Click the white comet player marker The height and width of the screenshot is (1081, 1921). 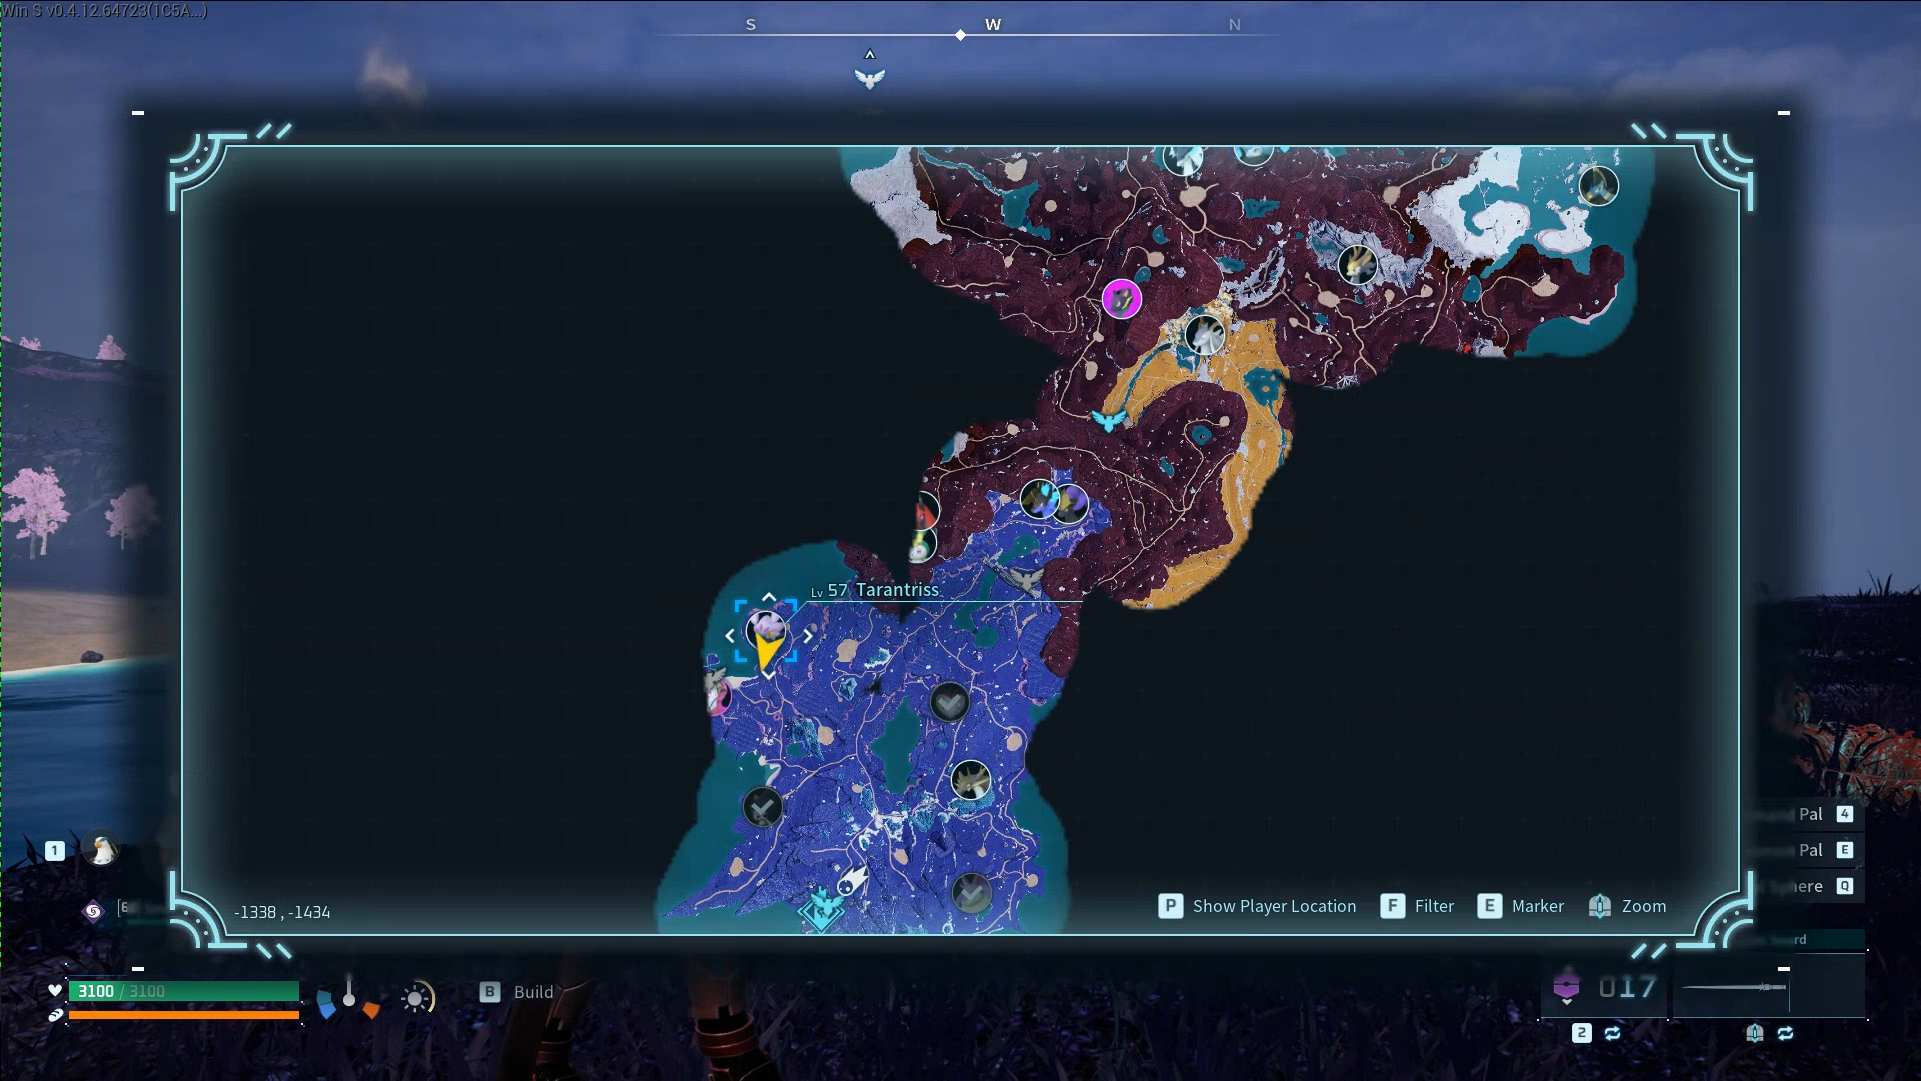[x=851, y=881]
